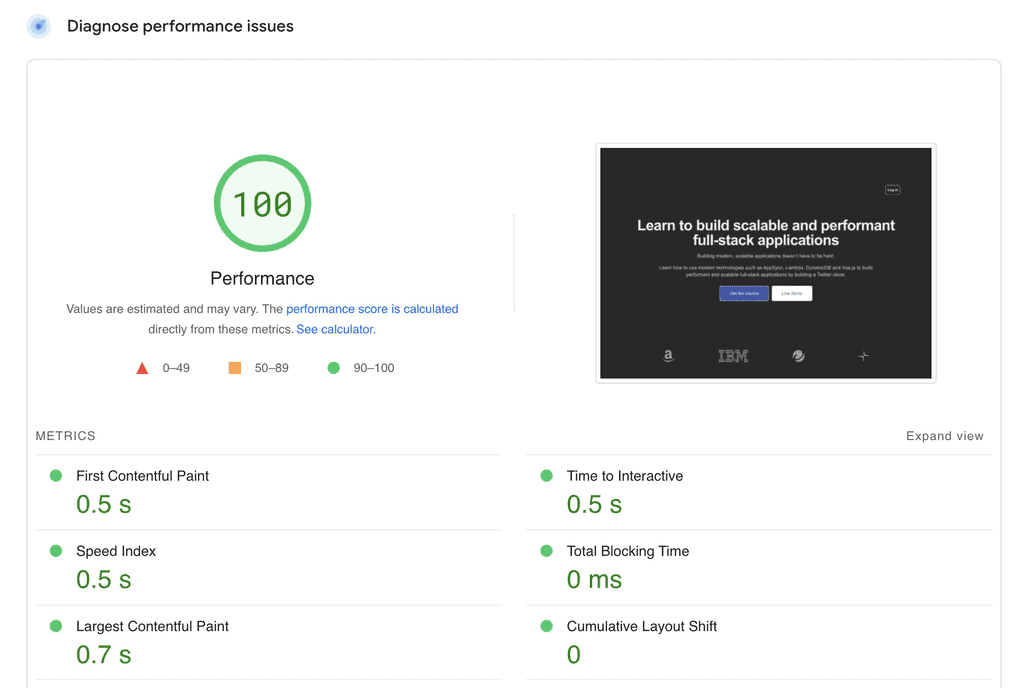
Task: Click the green dot beside First Contentful Paint
Action: coord(56,476)
